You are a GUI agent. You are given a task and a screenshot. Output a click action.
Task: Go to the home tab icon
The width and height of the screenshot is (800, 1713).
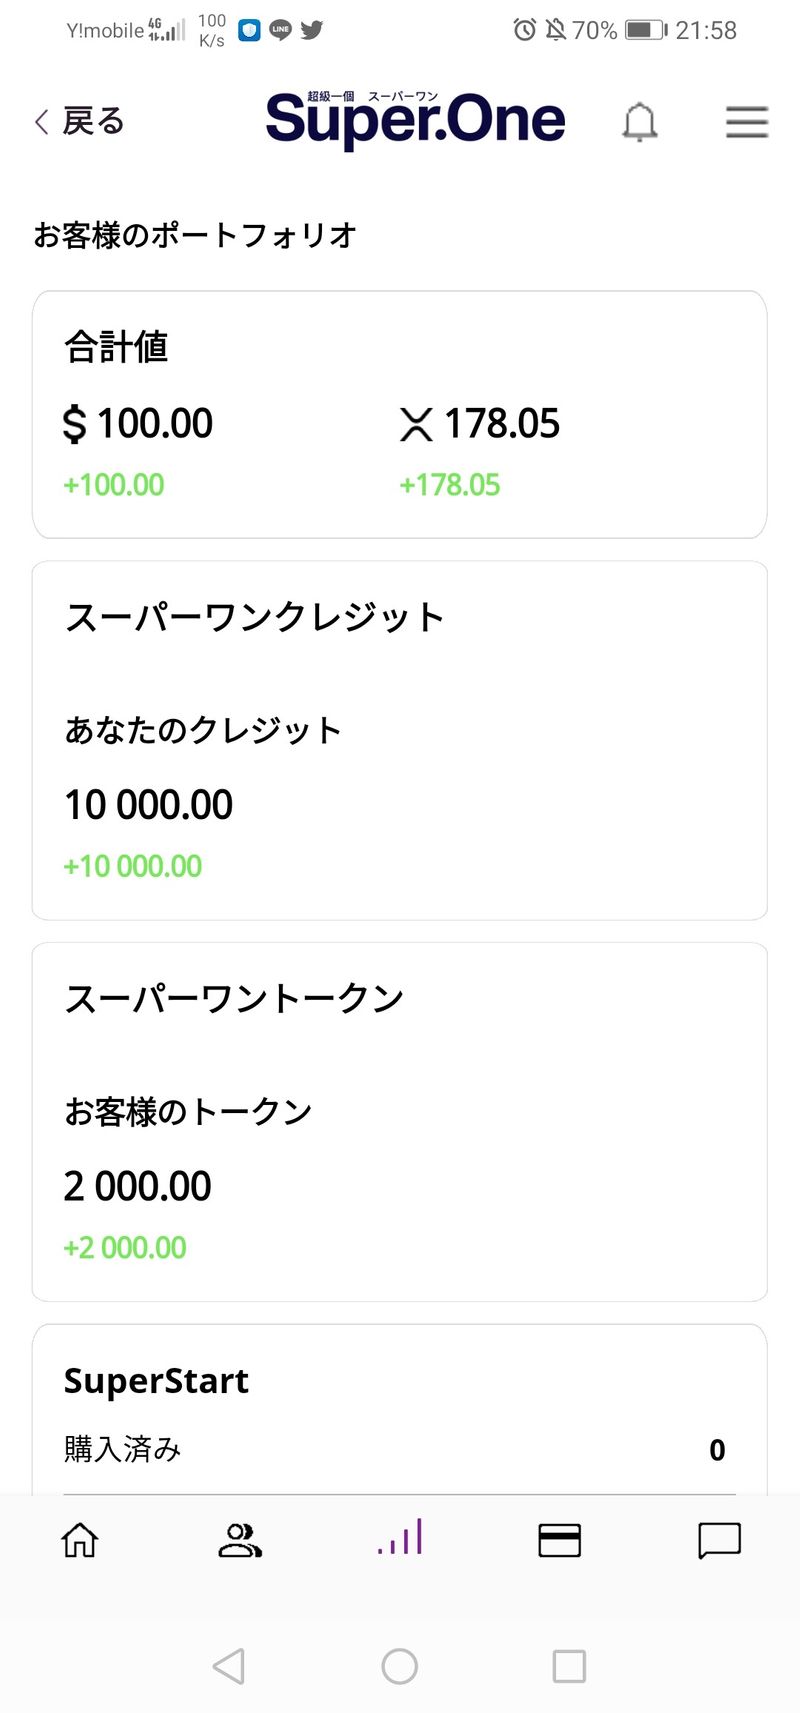pyautogui.click(x=80, y=1540)
